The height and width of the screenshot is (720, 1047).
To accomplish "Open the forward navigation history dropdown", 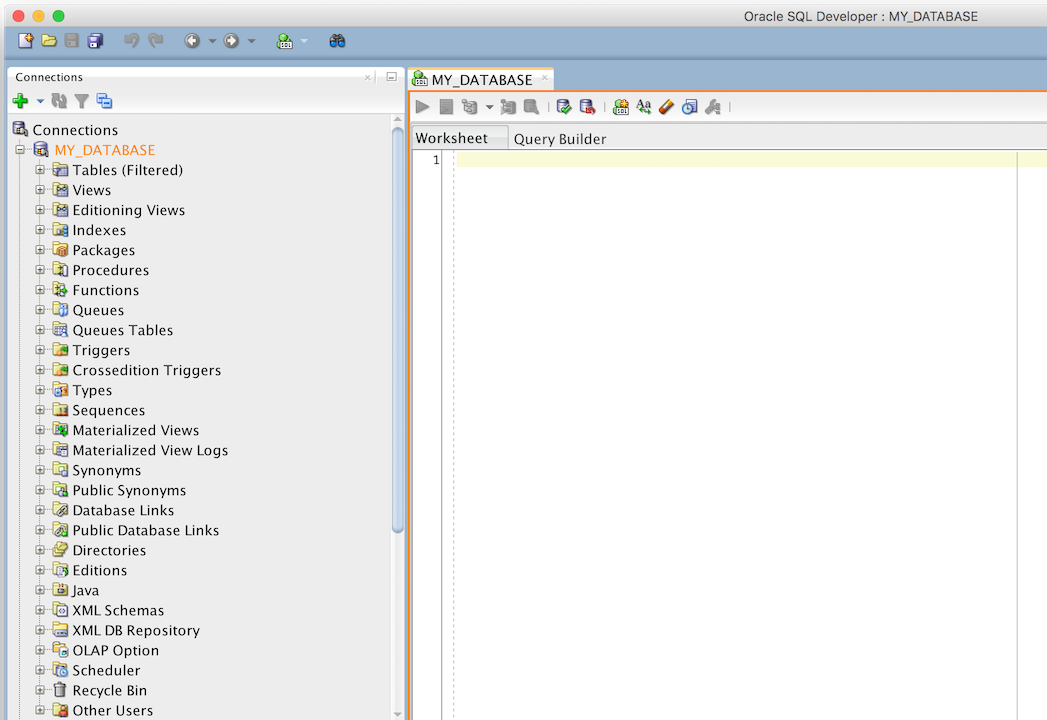I will [251, 41].
